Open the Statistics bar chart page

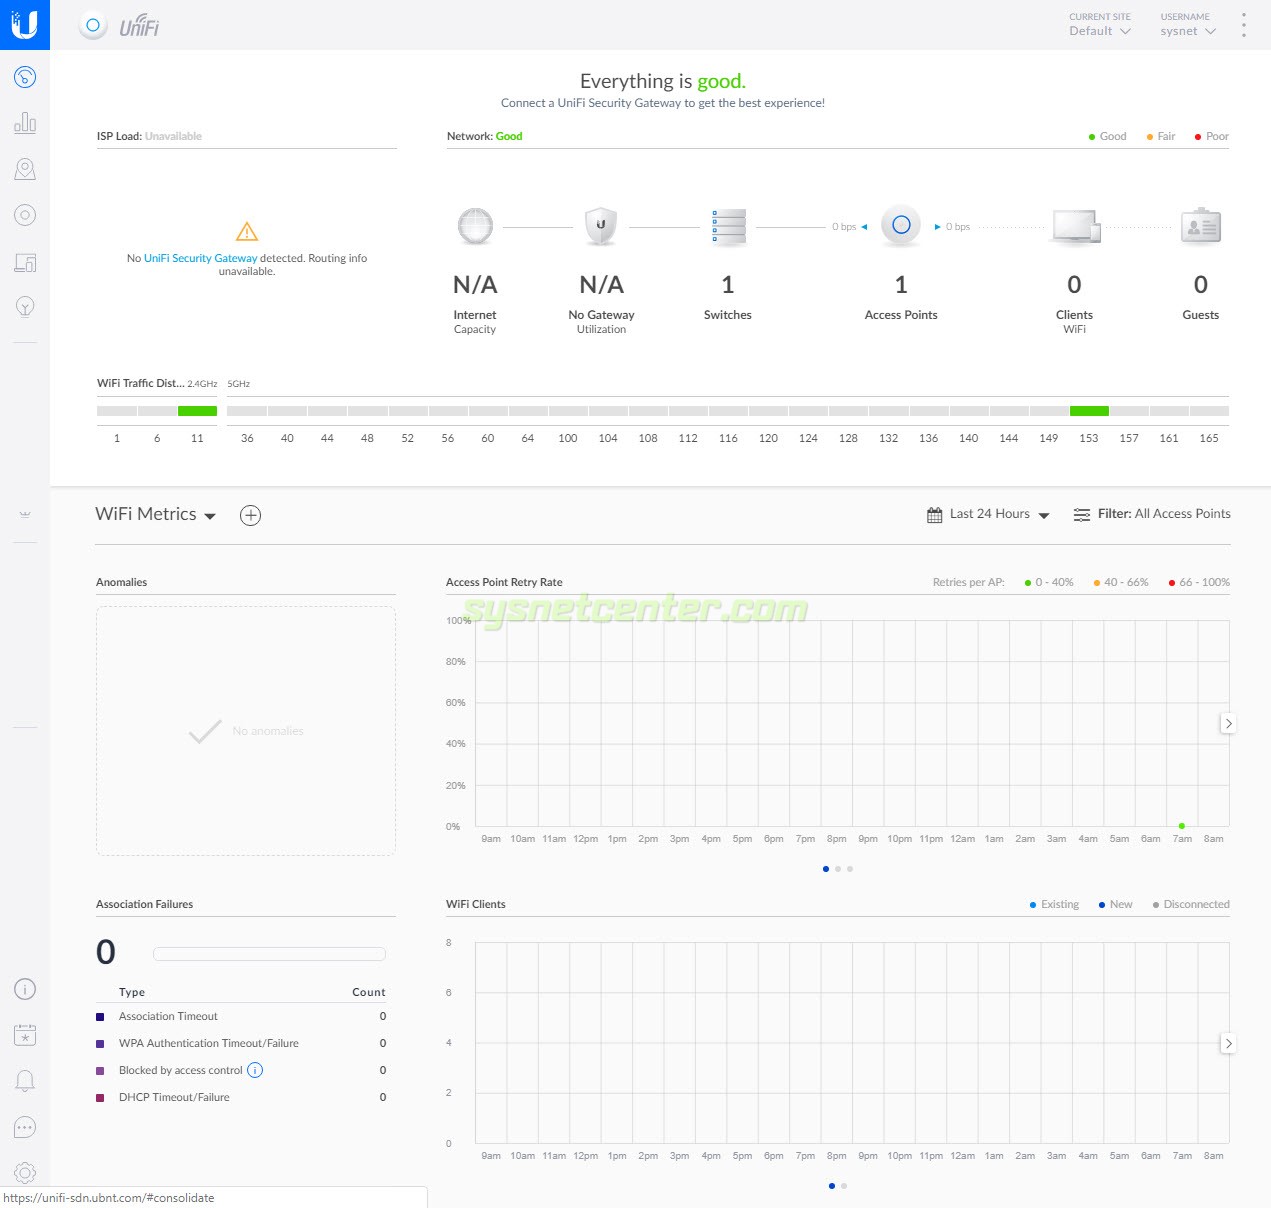click(x=25, y=123)
